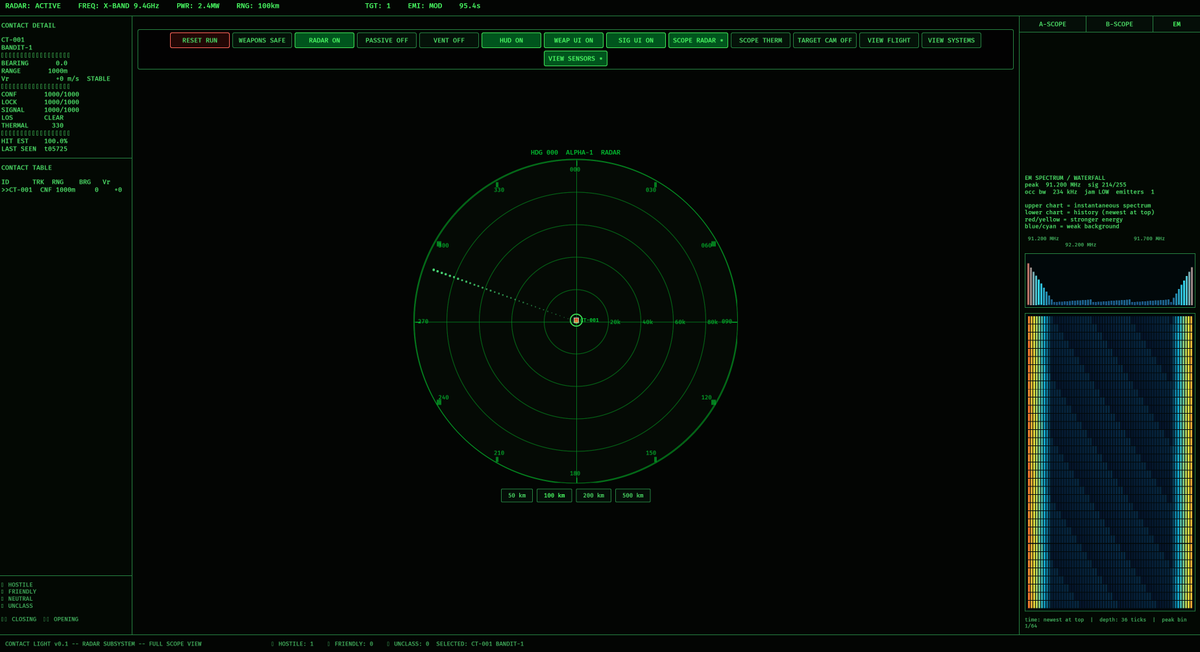Turn off the RADAR ON toggle

click(x=324, y=41)
